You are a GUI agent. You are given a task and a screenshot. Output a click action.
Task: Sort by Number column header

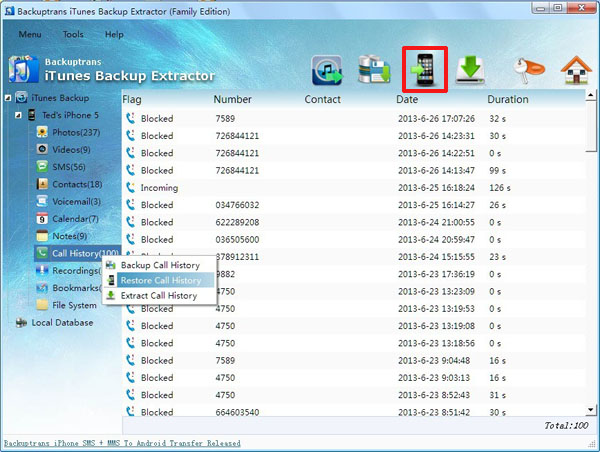(x=233, y=100)
